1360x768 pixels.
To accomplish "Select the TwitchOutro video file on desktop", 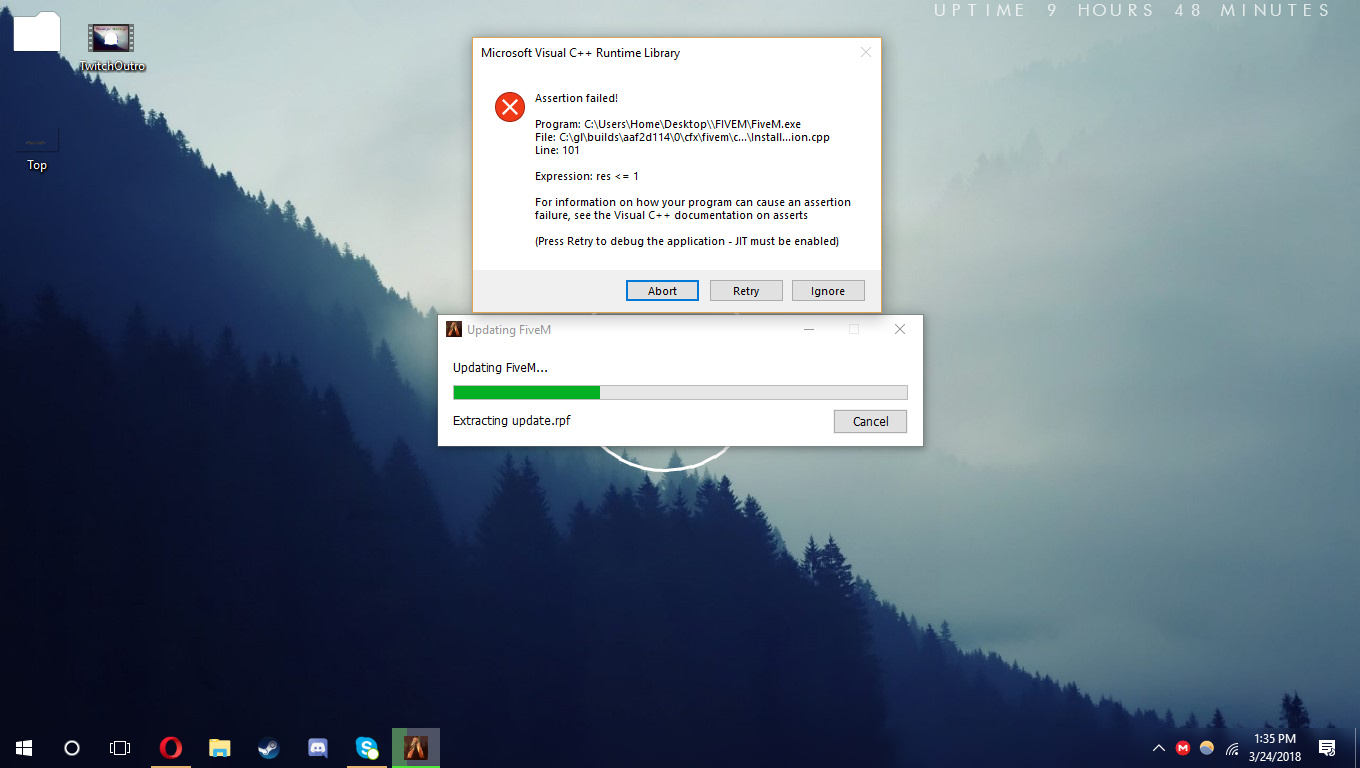I will [x=112, y=48].
